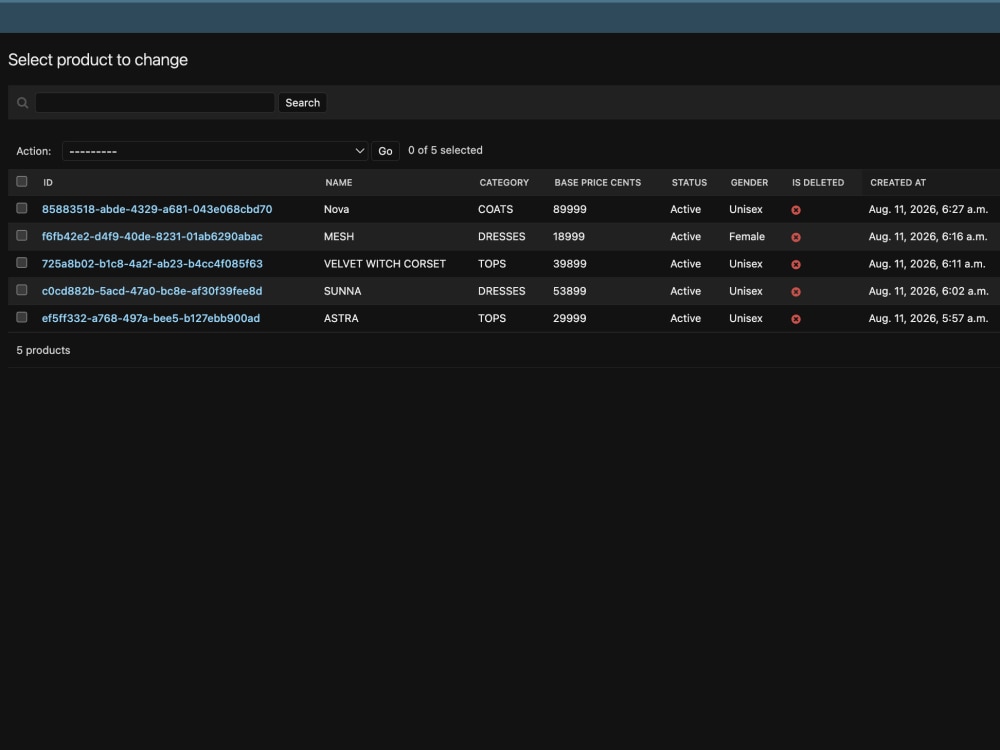Open product f6fb42e2-d4f9-40de-8231-01ab6290abac

(x=152, y=237)
